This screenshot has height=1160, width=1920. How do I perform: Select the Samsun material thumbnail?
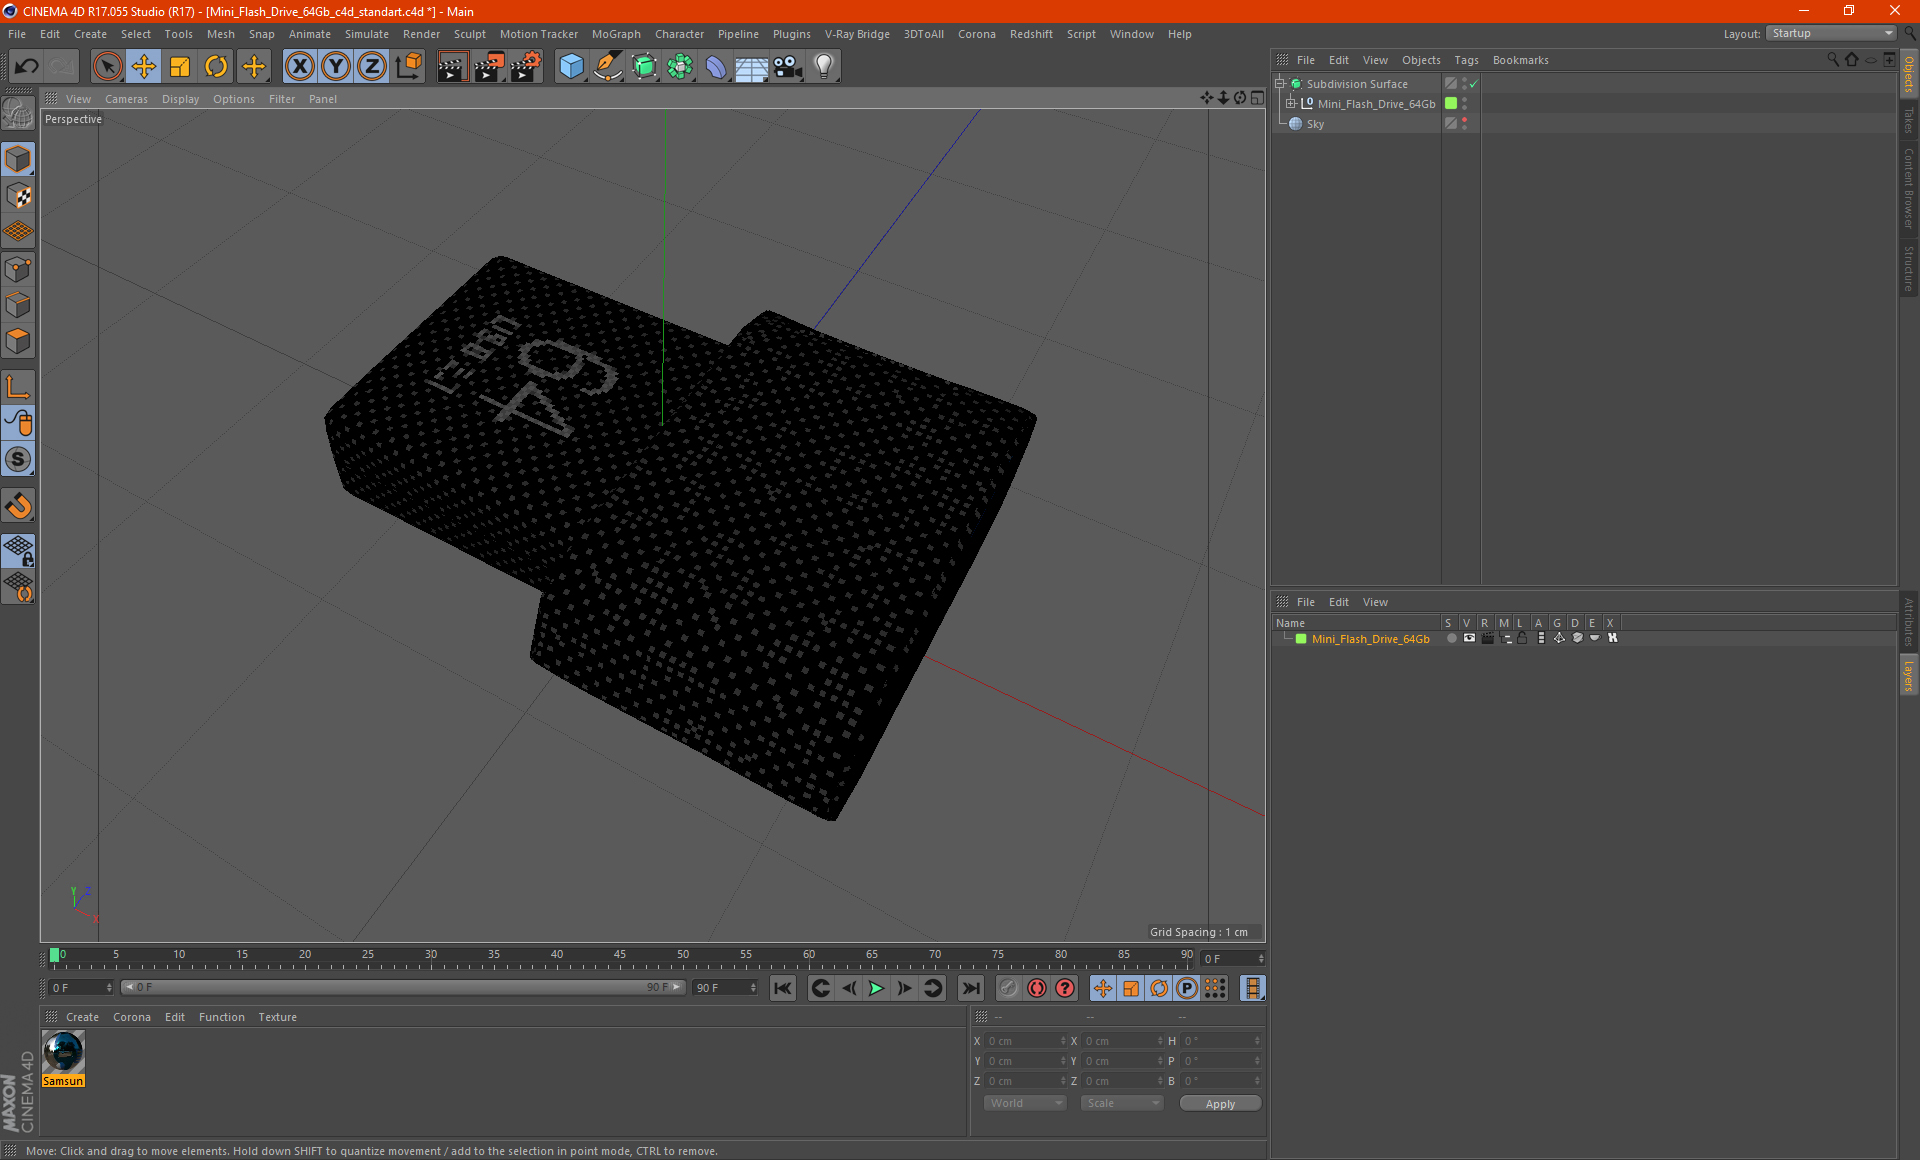coord(63,1052)
